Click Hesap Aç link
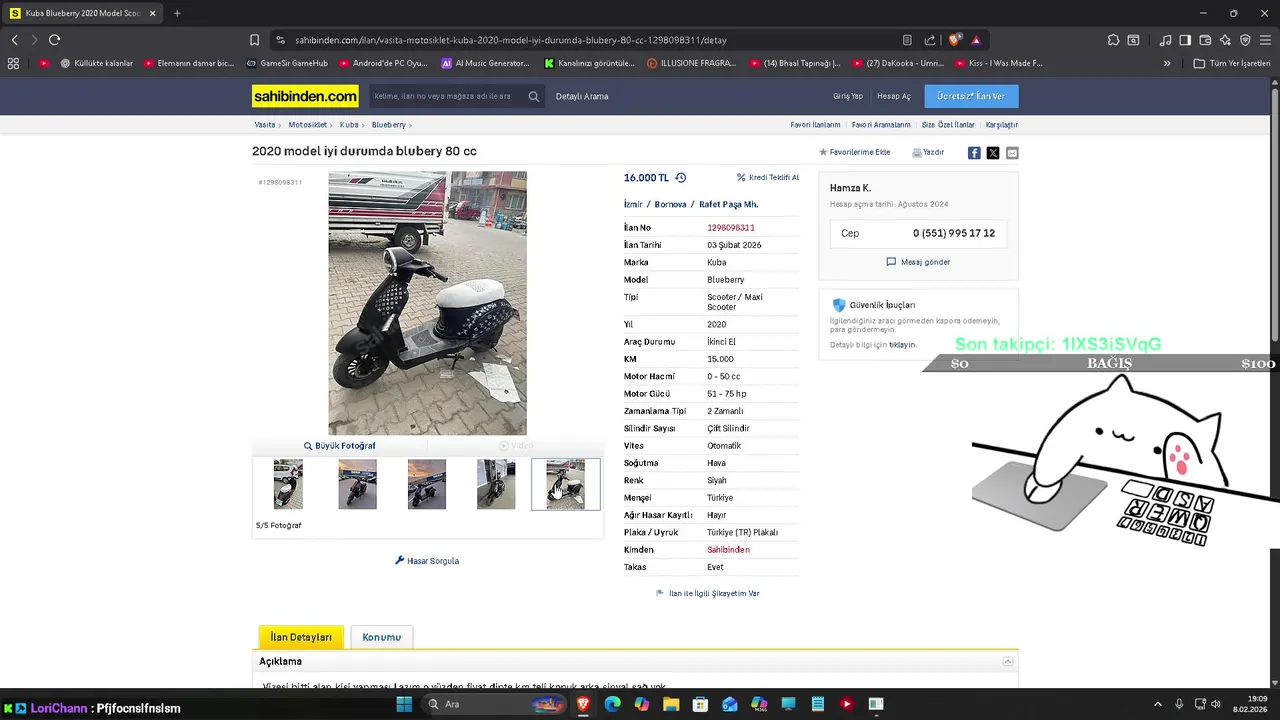 pyautogui.click(x=894, y=96)
